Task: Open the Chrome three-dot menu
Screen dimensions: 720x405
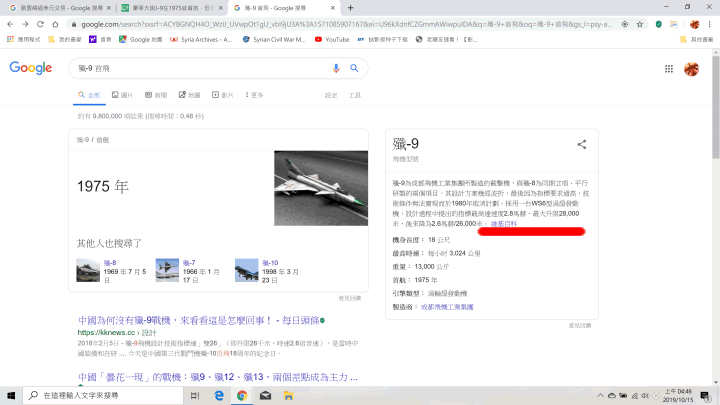Action: [x=710, y=24]
